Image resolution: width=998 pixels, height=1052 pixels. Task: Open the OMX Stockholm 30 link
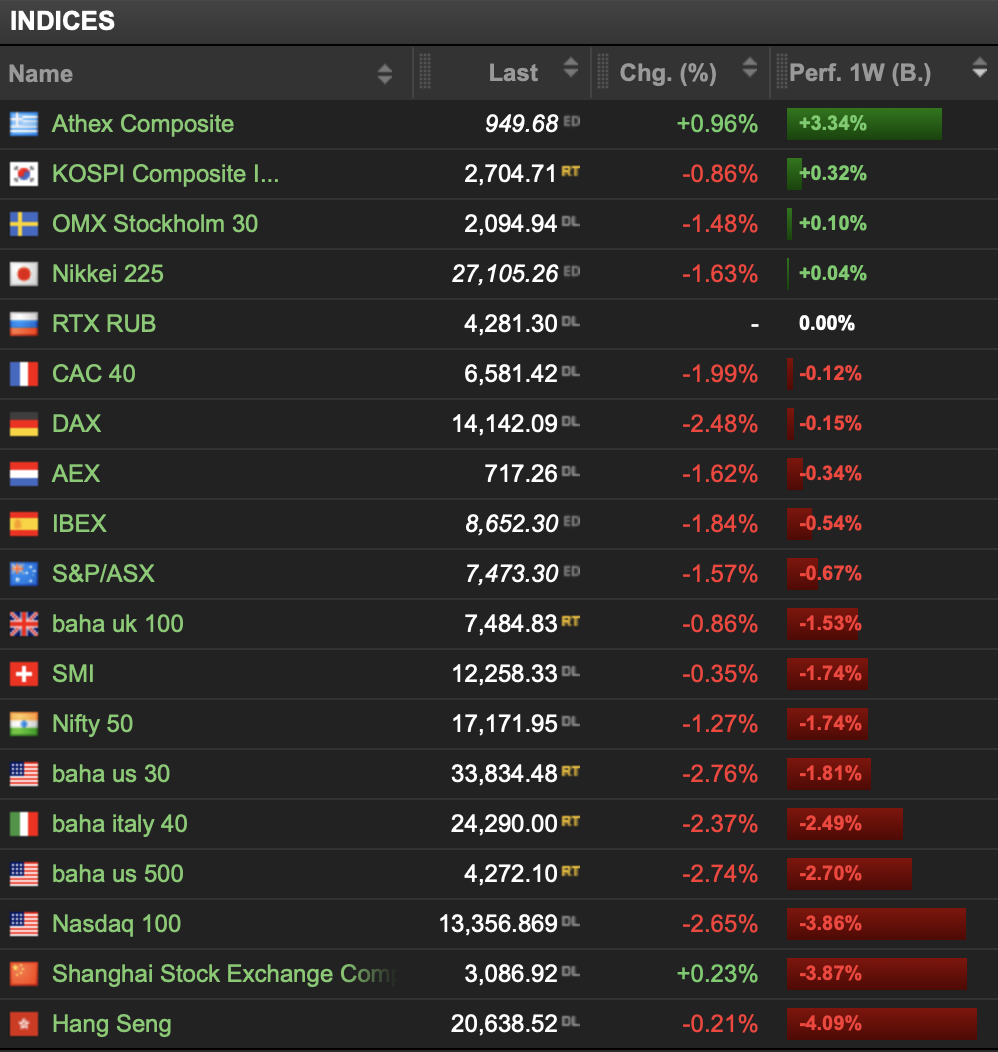(x=155, y=224)
